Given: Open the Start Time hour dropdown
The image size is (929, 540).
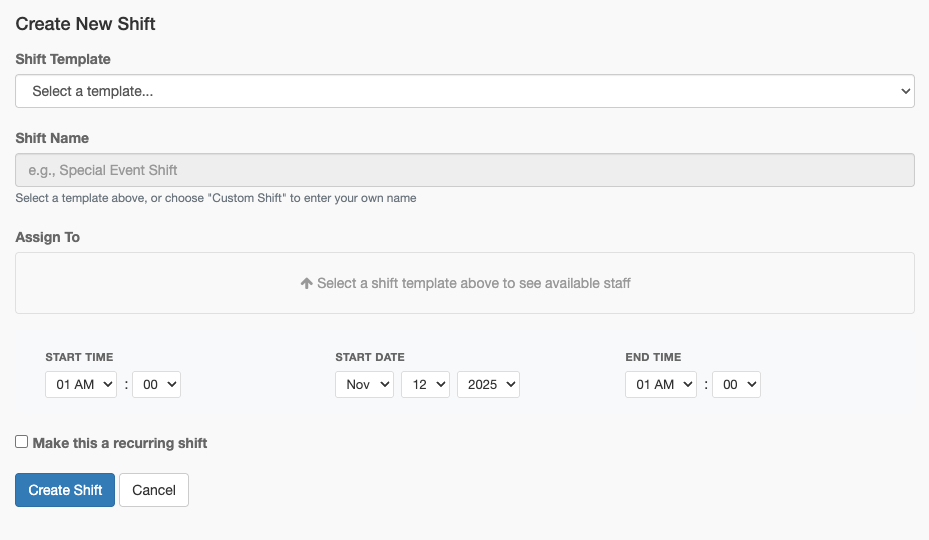Looking at the screenshot, I should (81, 384).
